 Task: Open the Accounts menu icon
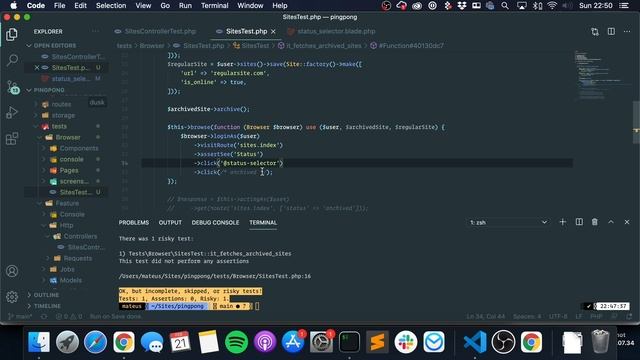(x=12, y=271)
